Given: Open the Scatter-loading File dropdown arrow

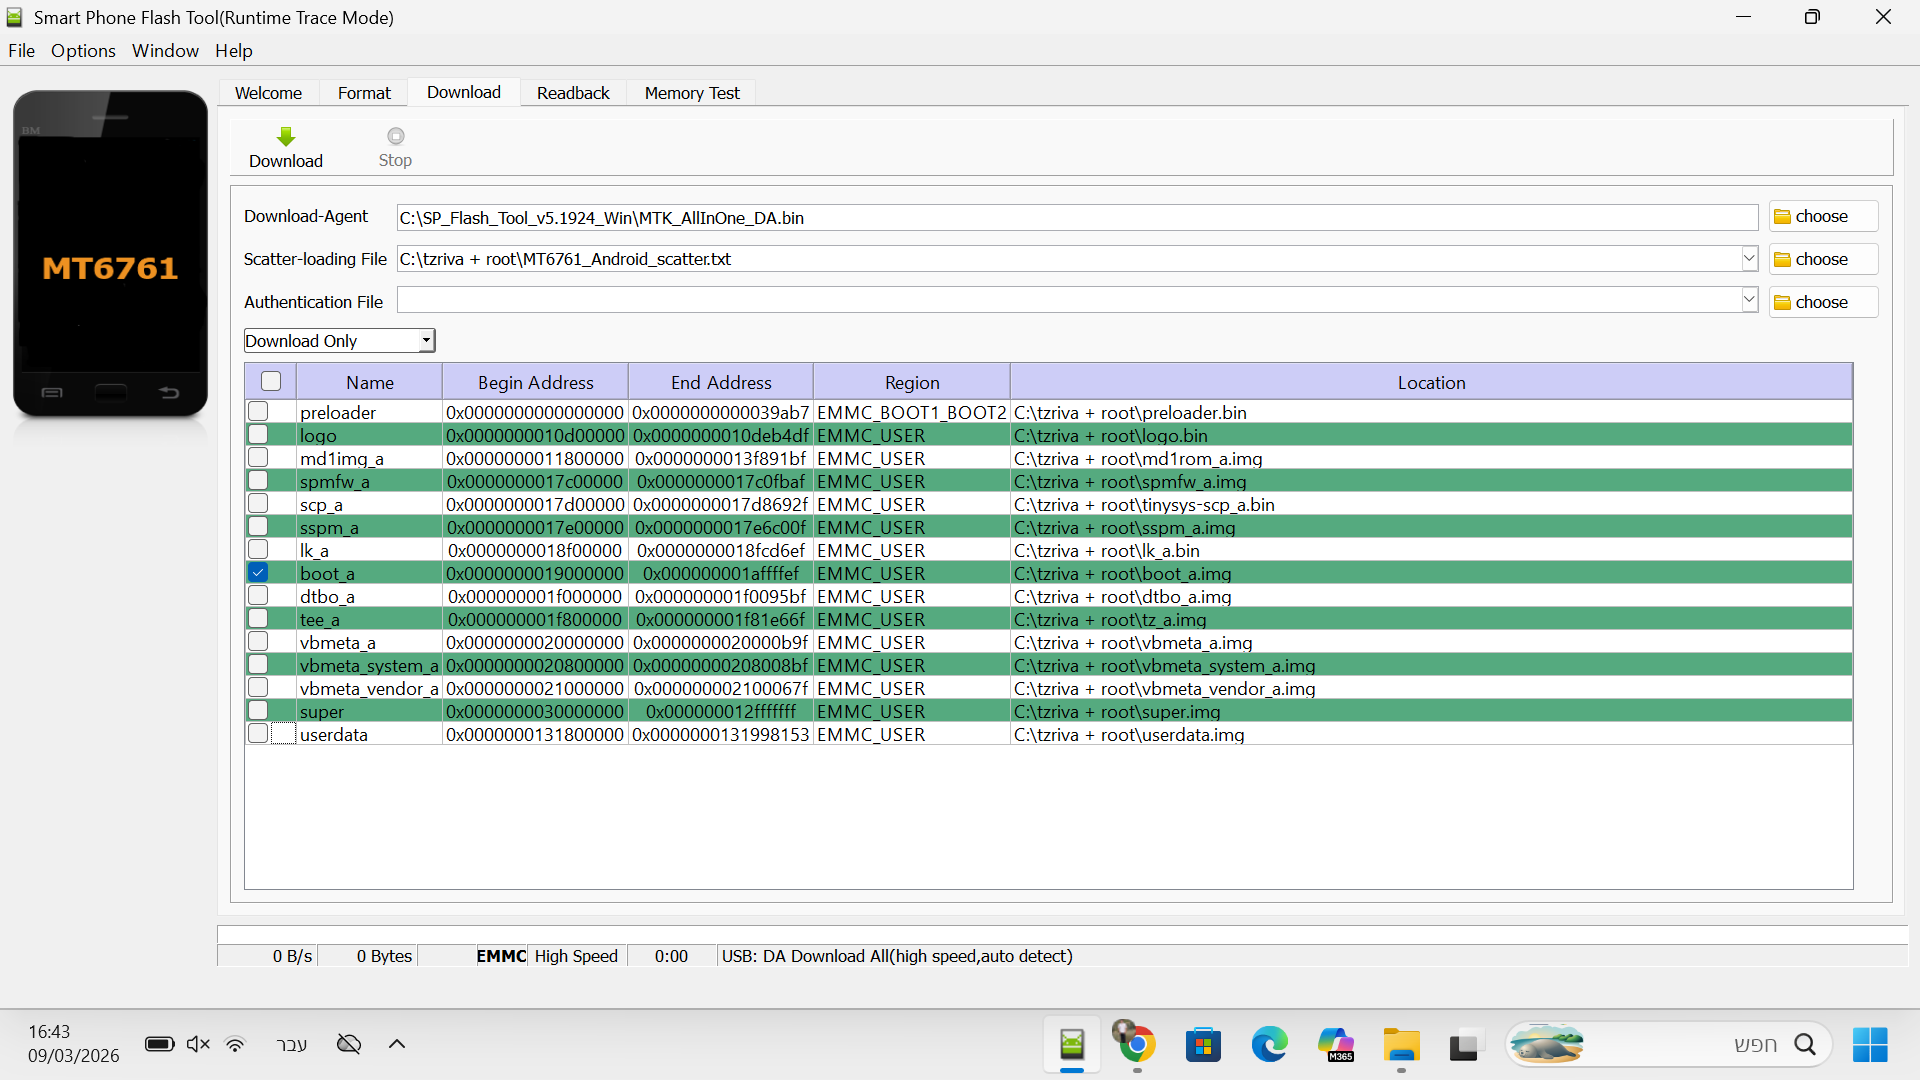Looking at the screenshot, I should click(1749, 259).
